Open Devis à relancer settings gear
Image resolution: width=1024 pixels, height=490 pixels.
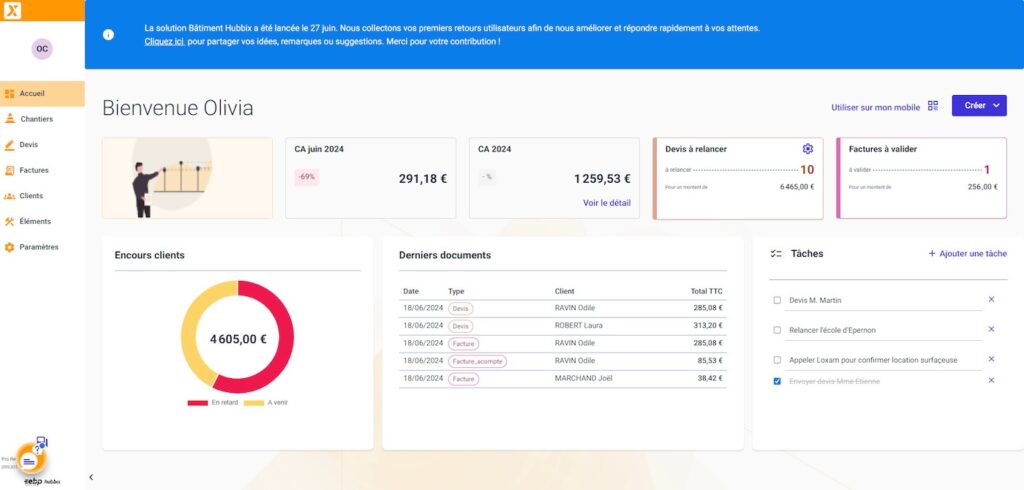point(807,149)
